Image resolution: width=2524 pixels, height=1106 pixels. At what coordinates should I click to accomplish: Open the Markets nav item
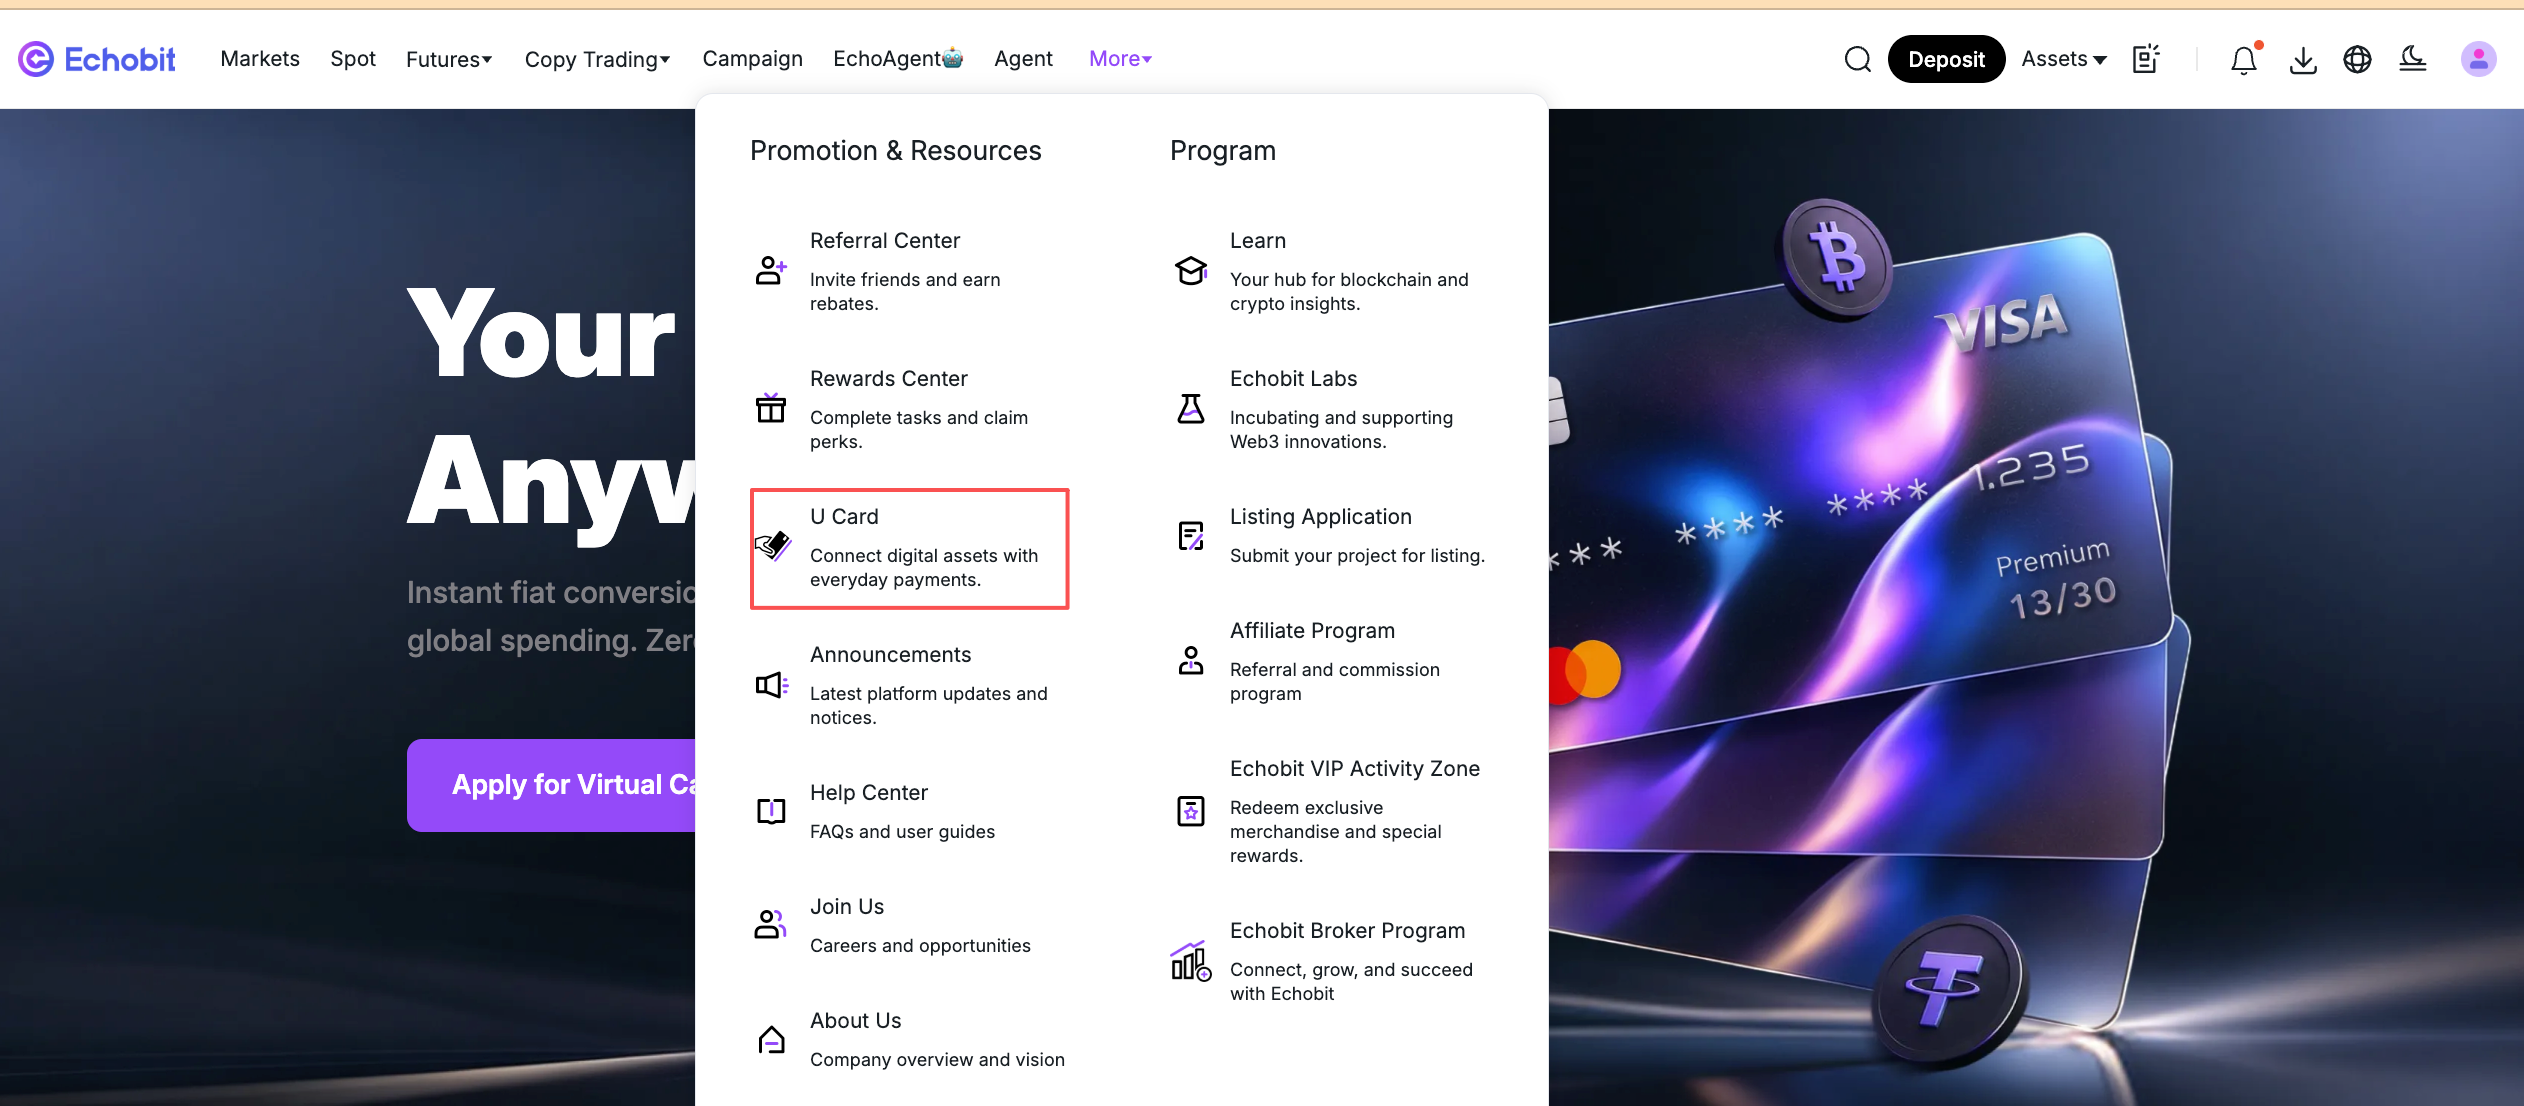(260, 59)
